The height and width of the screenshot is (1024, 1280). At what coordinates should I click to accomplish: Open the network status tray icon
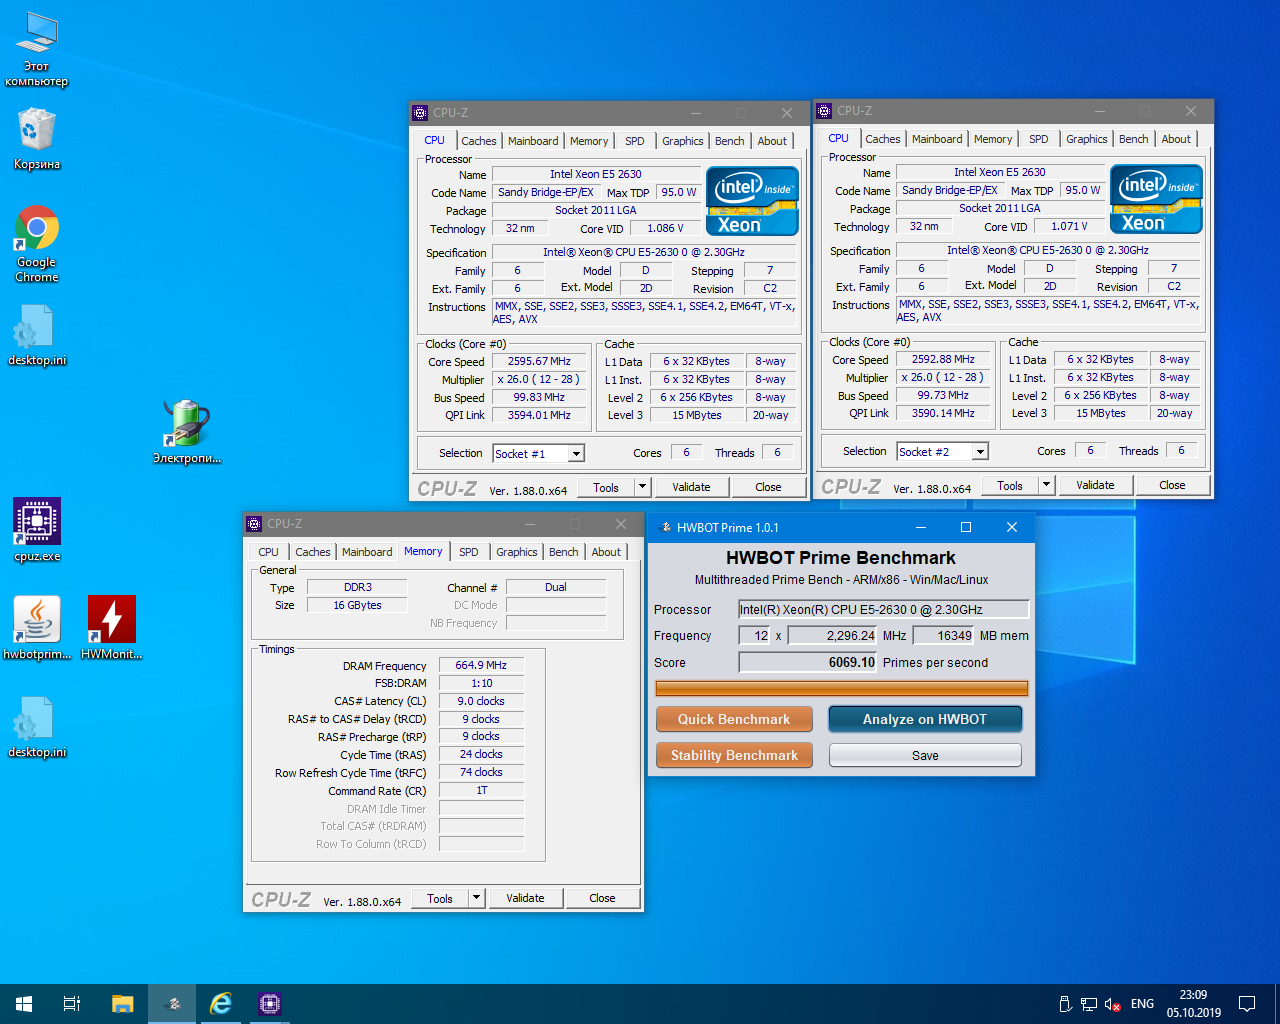[x=1089, y=1004]
